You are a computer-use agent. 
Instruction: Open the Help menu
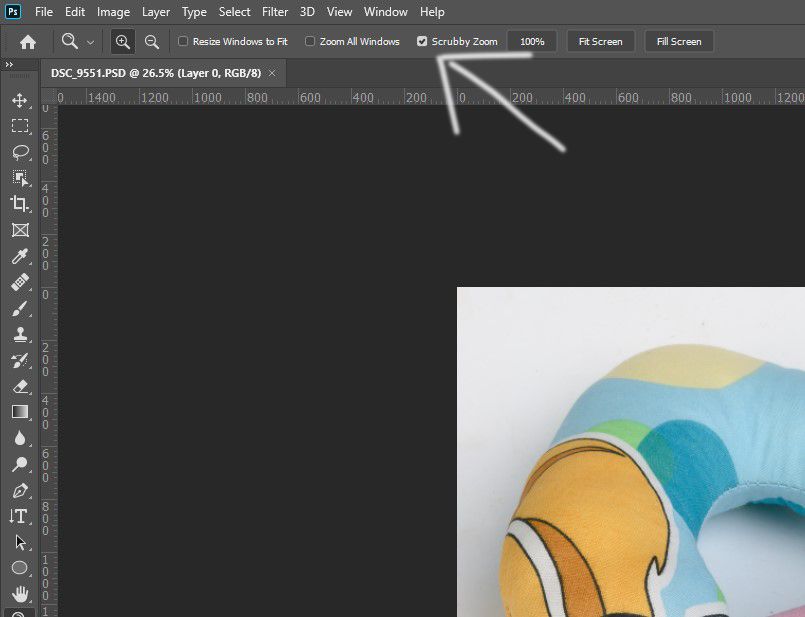(432, 11)
